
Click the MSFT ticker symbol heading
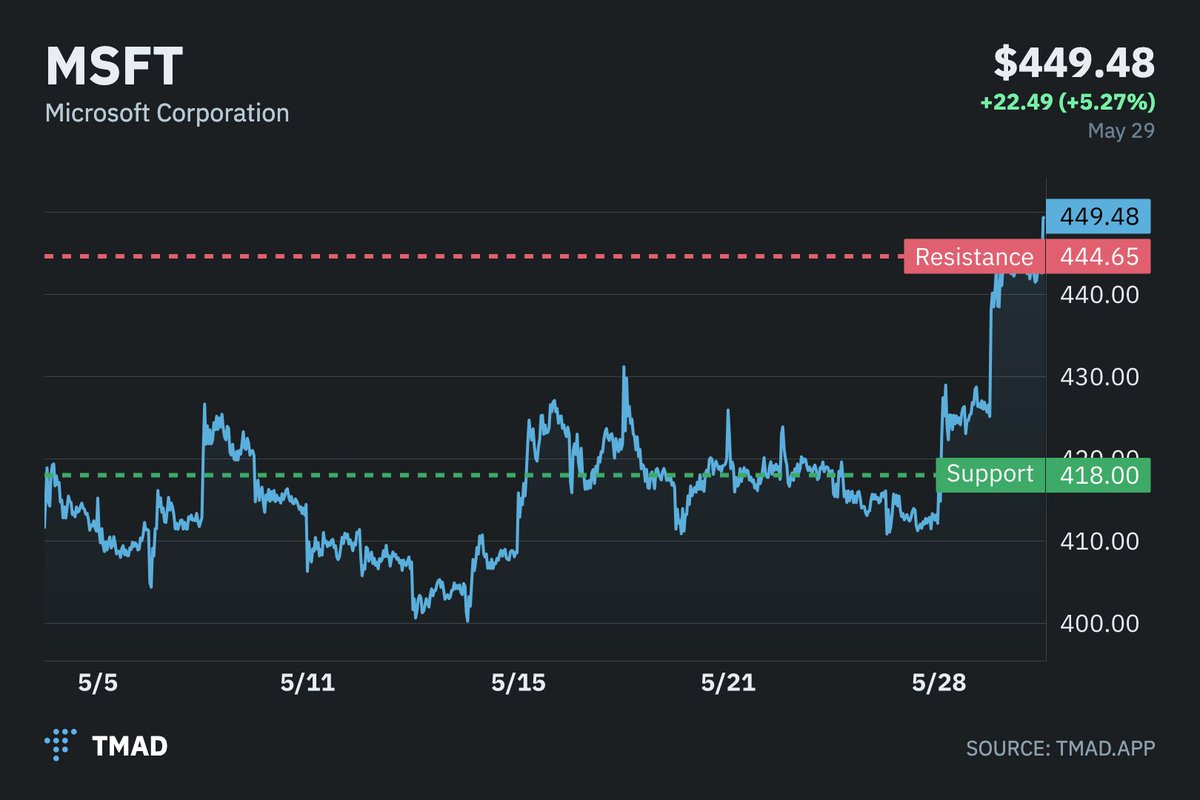coord(114,66)
